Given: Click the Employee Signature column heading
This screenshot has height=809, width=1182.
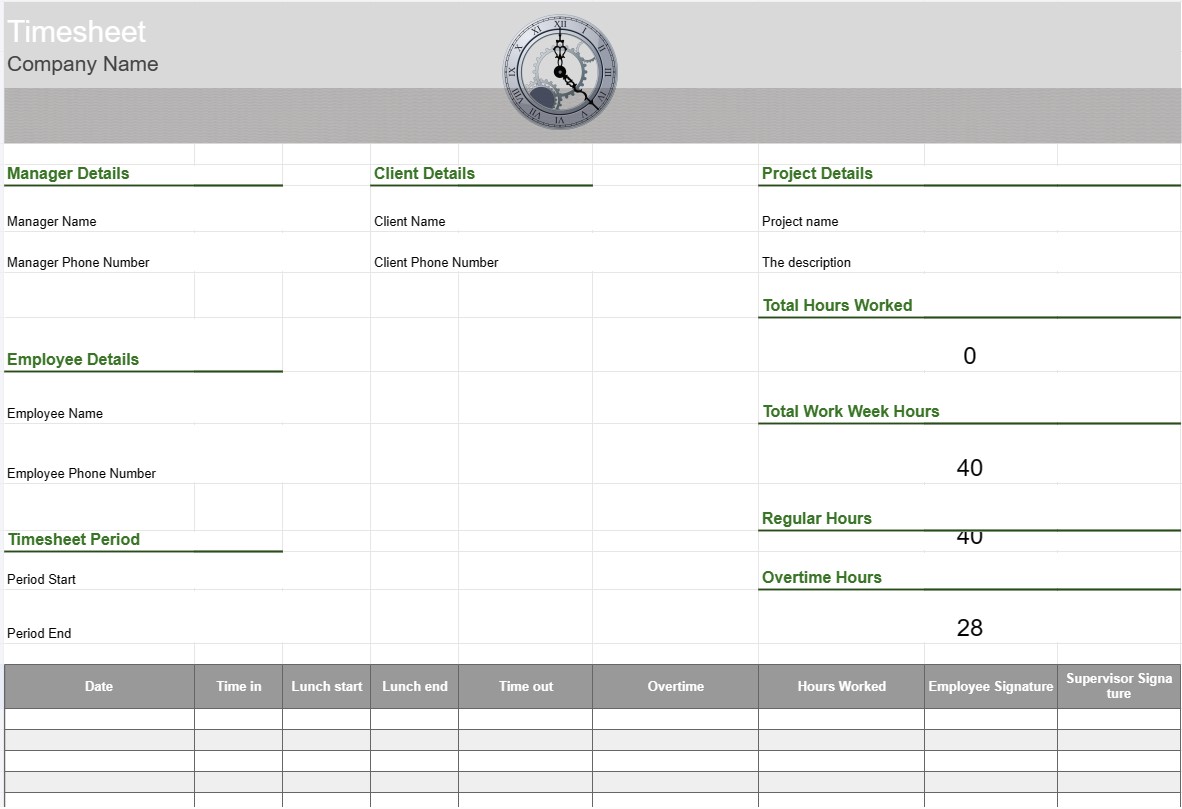Looking at the screenshot, I should click(991, 686).
